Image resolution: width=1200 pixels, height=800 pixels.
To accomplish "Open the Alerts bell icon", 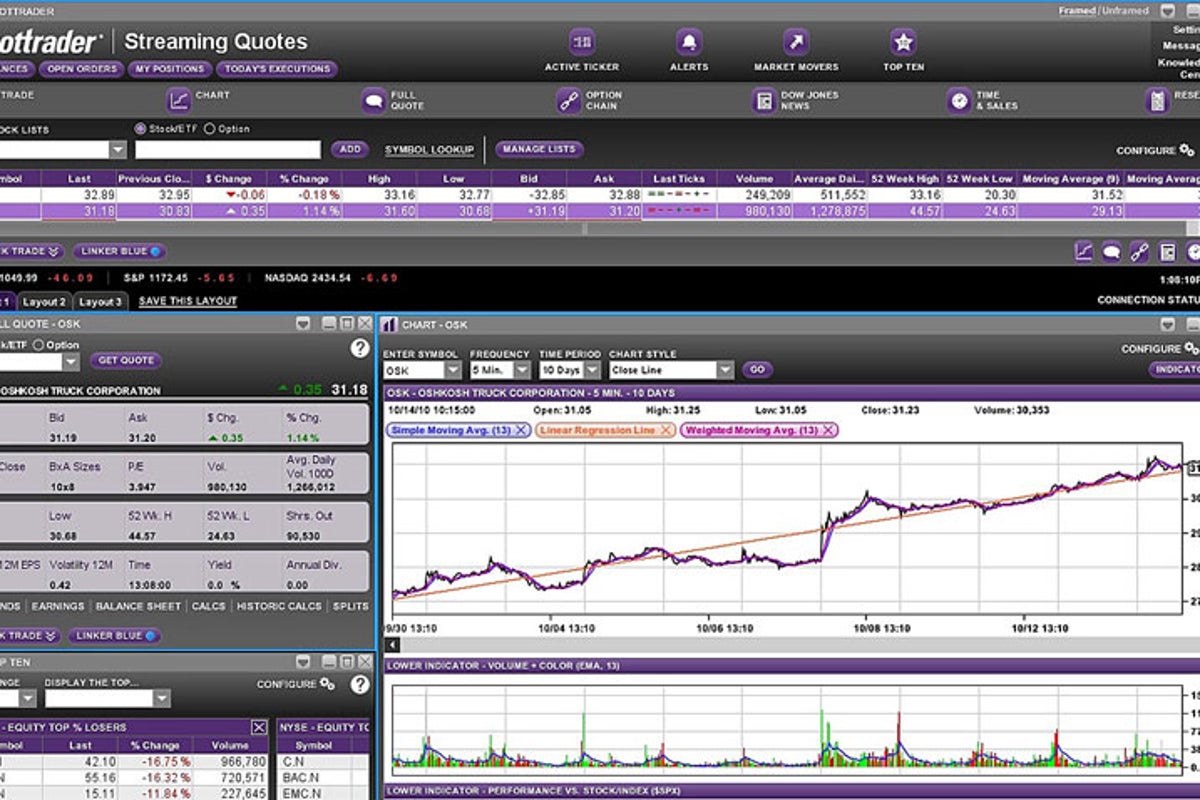I will tap(688, 42).
